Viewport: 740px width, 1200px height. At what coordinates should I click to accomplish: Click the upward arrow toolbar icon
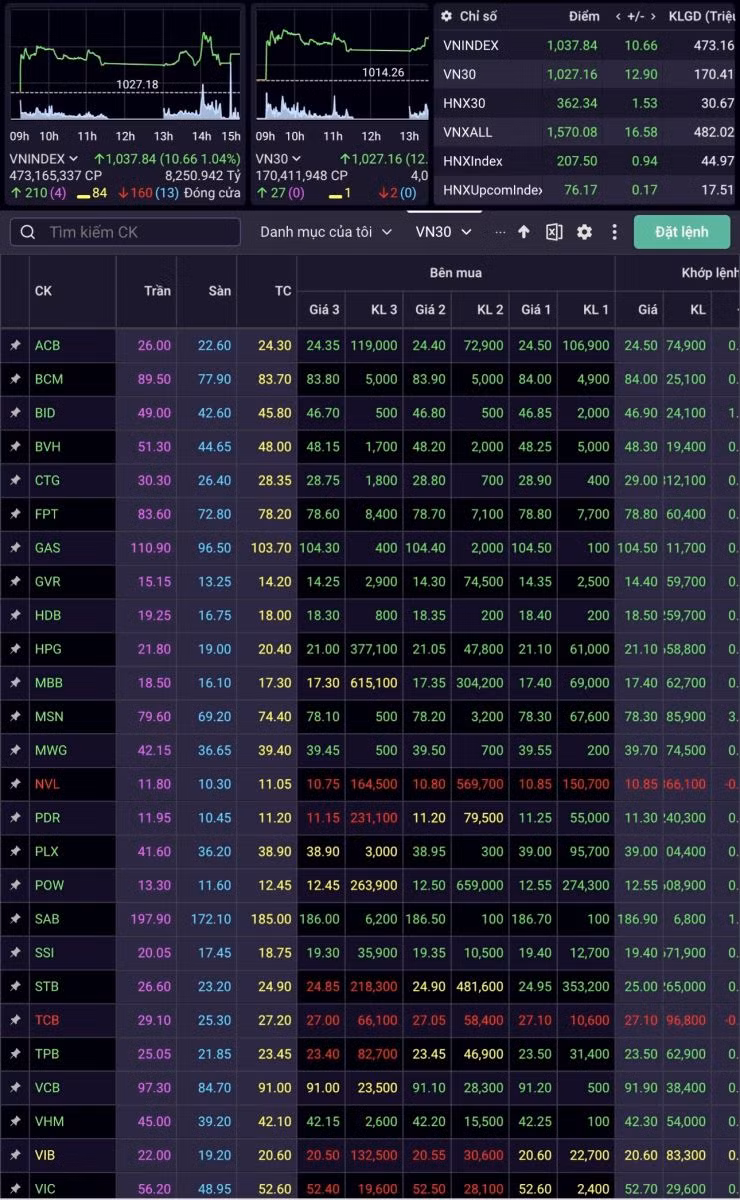pyautogui.click(x=524, y=232)
